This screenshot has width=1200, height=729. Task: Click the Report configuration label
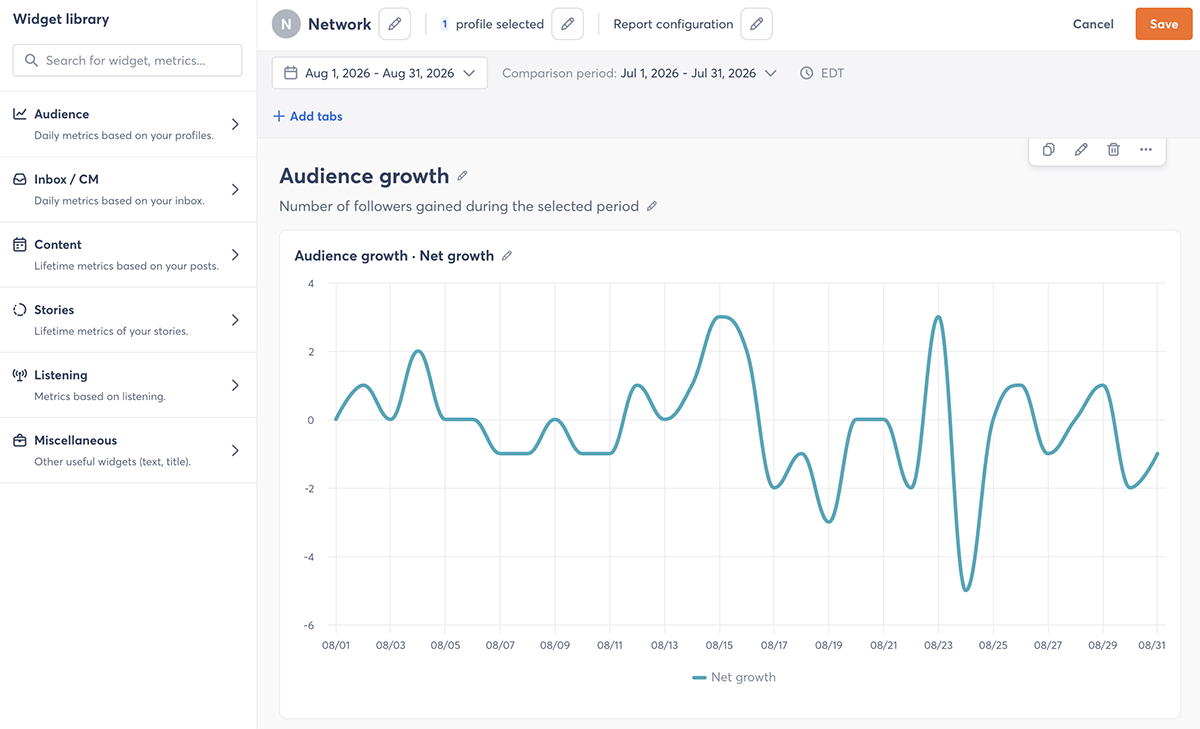click(x=673, y=24)
